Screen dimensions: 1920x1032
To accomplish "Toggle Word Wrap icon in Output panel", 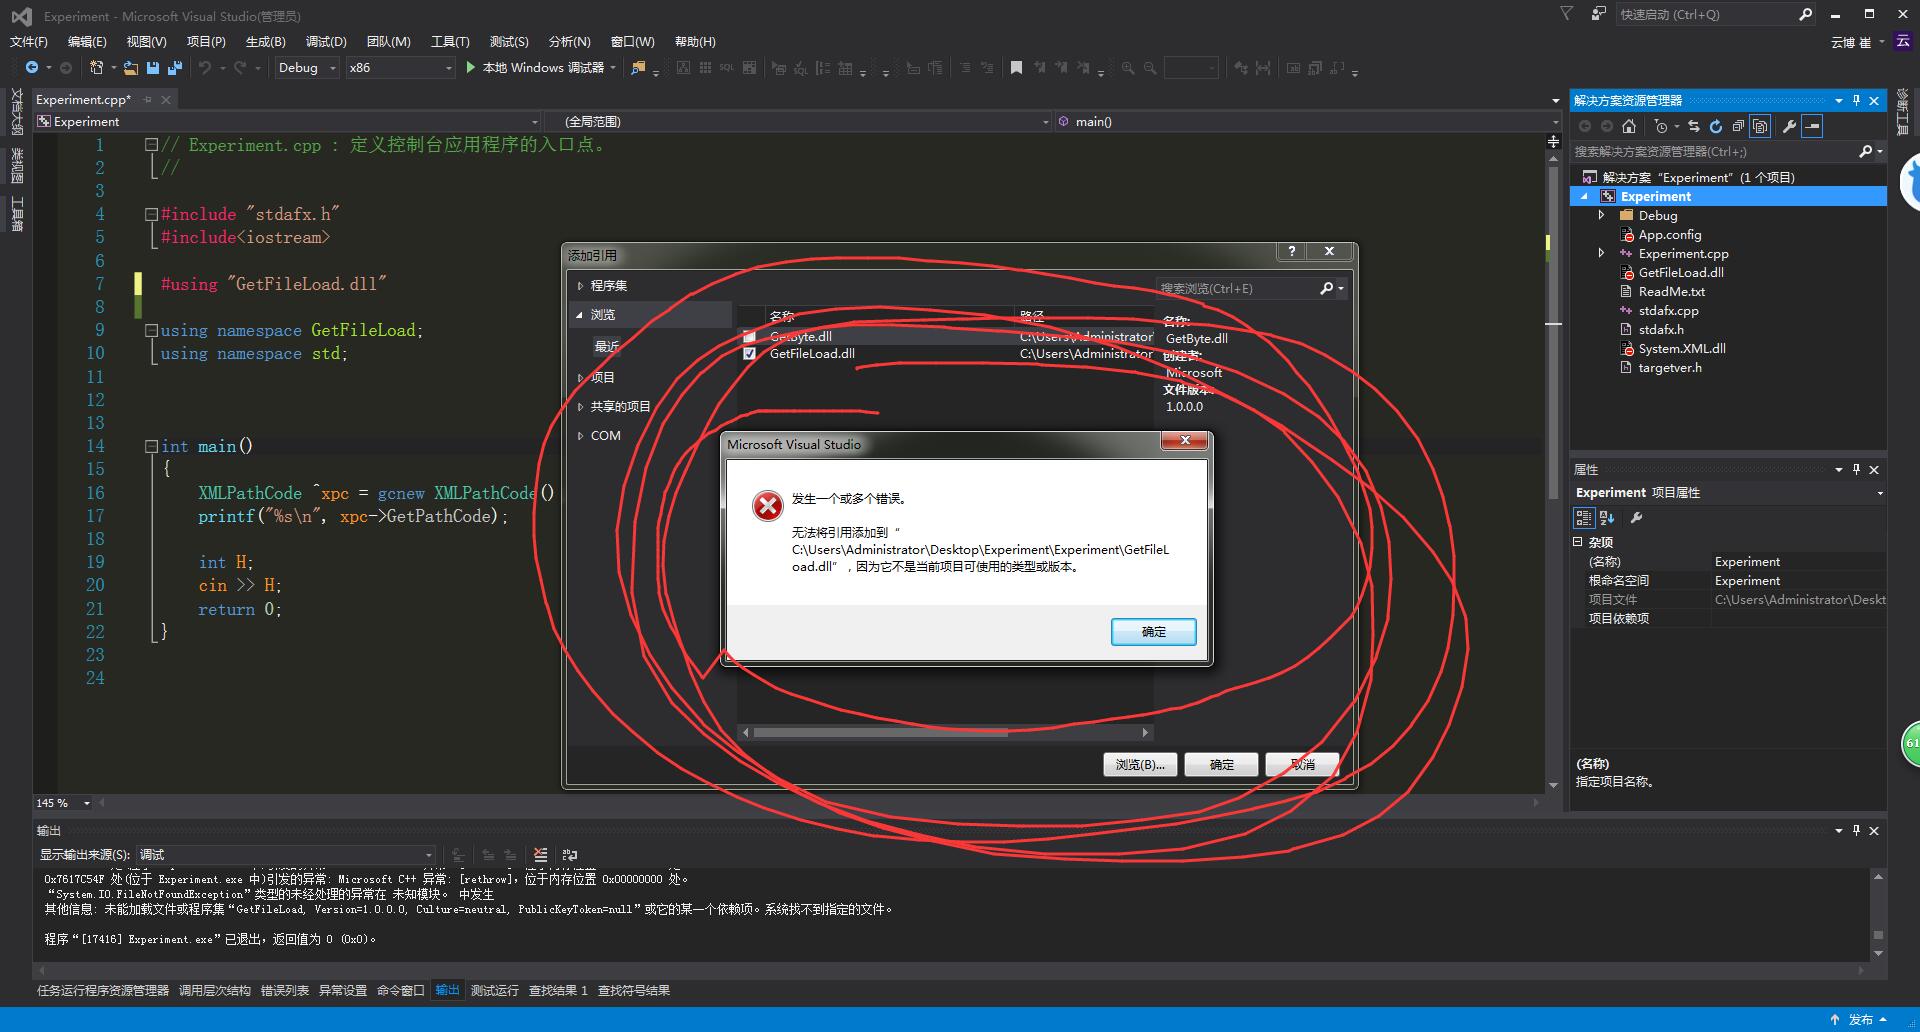I will [x=570, y=855].
